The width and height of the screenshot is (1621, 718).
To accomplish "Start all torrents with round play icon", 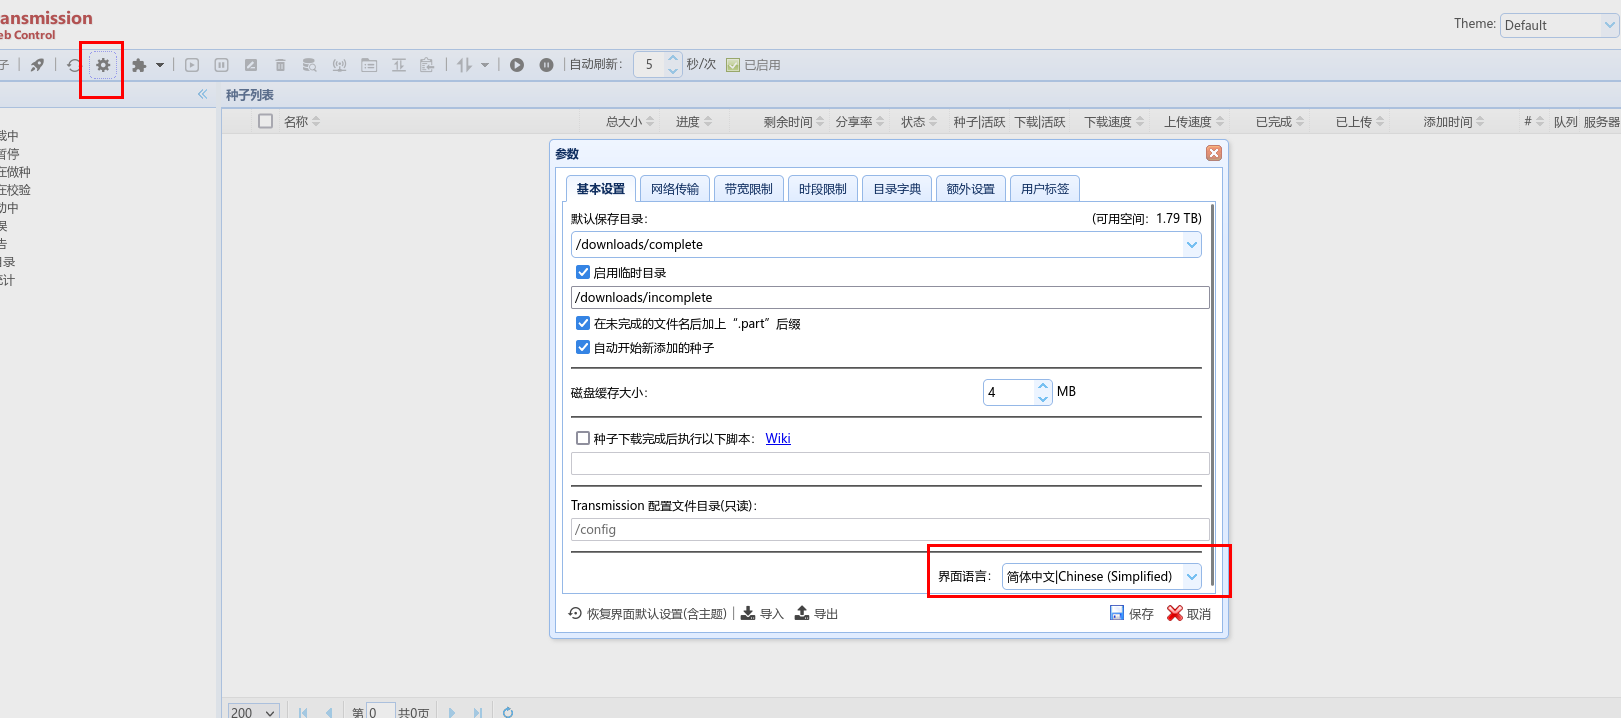I will (517, 65).
